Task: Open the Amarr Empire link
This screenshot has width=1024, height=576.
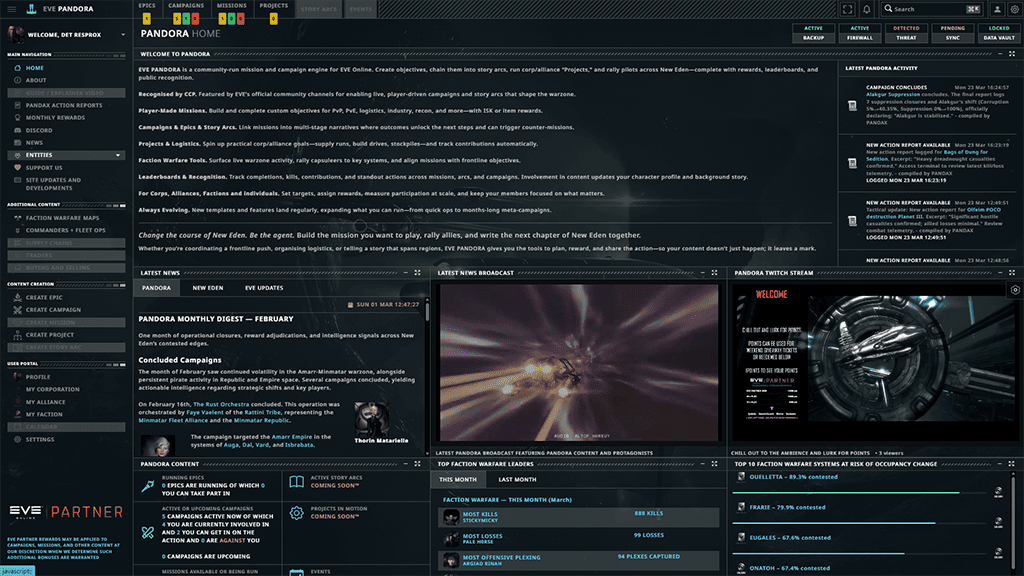Action: click(x=292, y=437)
